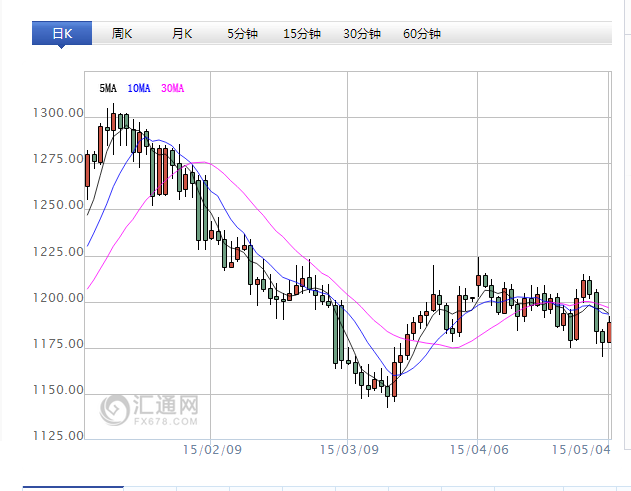Click the 15/02/09 date axis label
631x491 pixels.
(215, 452)
